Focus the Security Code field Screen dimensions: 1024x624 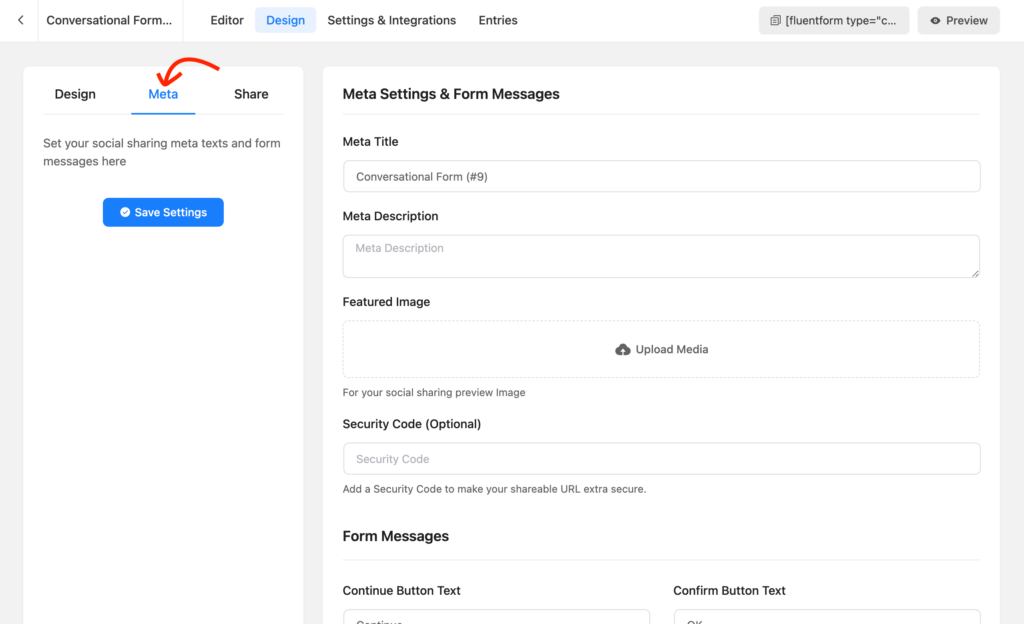pyautogui.click(x=661, y=458)
